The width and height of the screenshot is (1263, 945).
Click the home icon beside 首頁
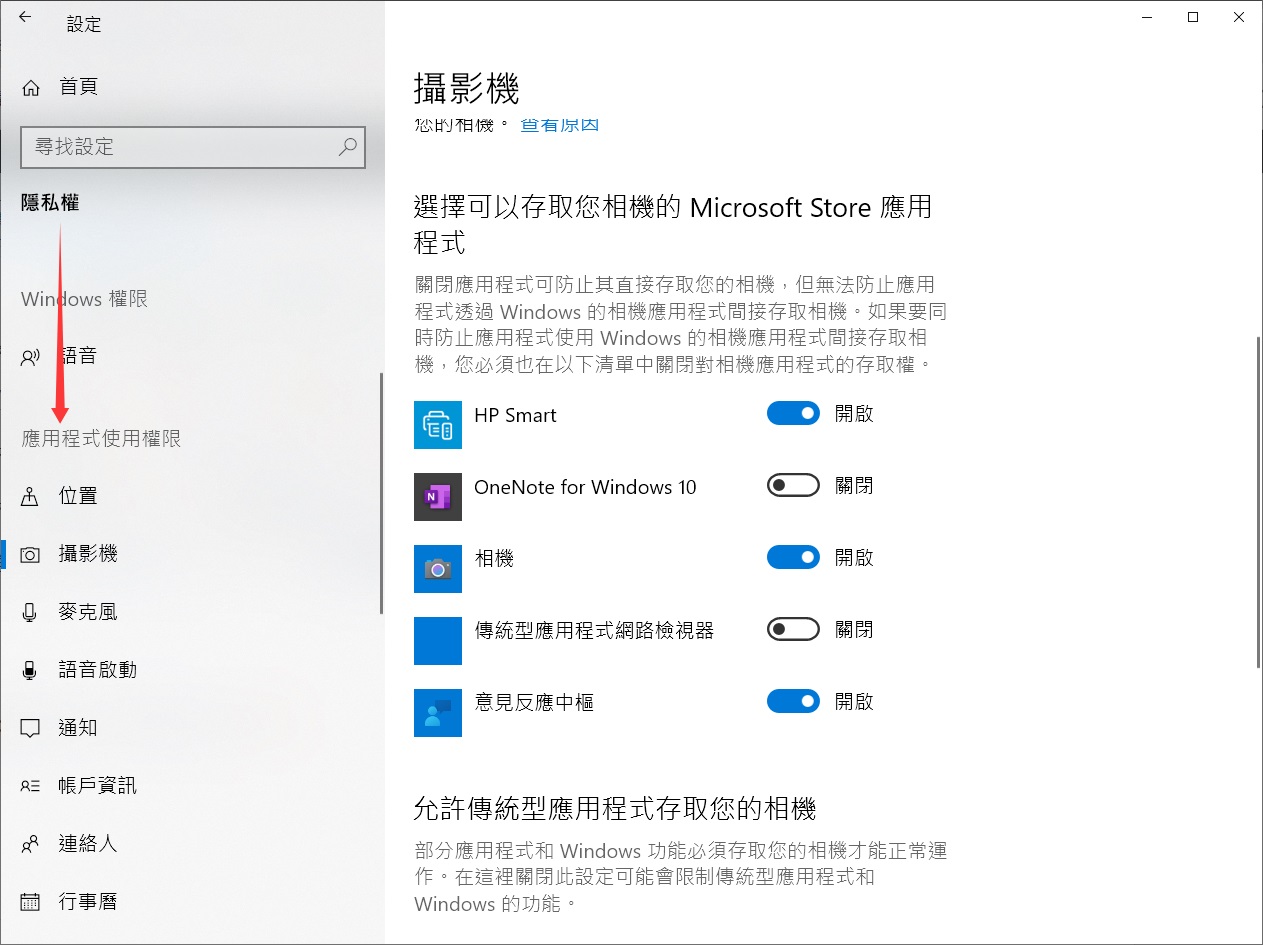[x=31, y=87]
